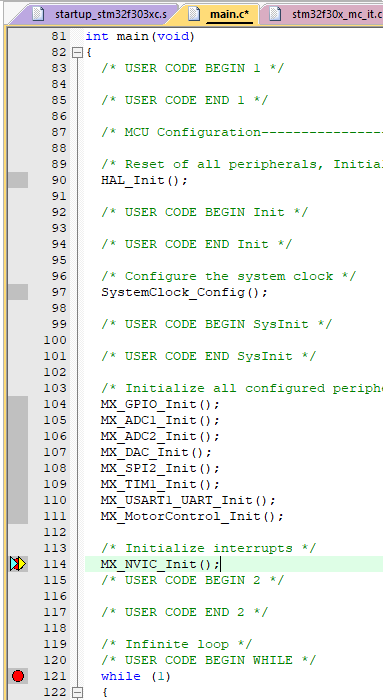The image size is (383, 700).
Task: Place cursor on MX_GPIO_Init() line
Action: (x=160, y=405)
